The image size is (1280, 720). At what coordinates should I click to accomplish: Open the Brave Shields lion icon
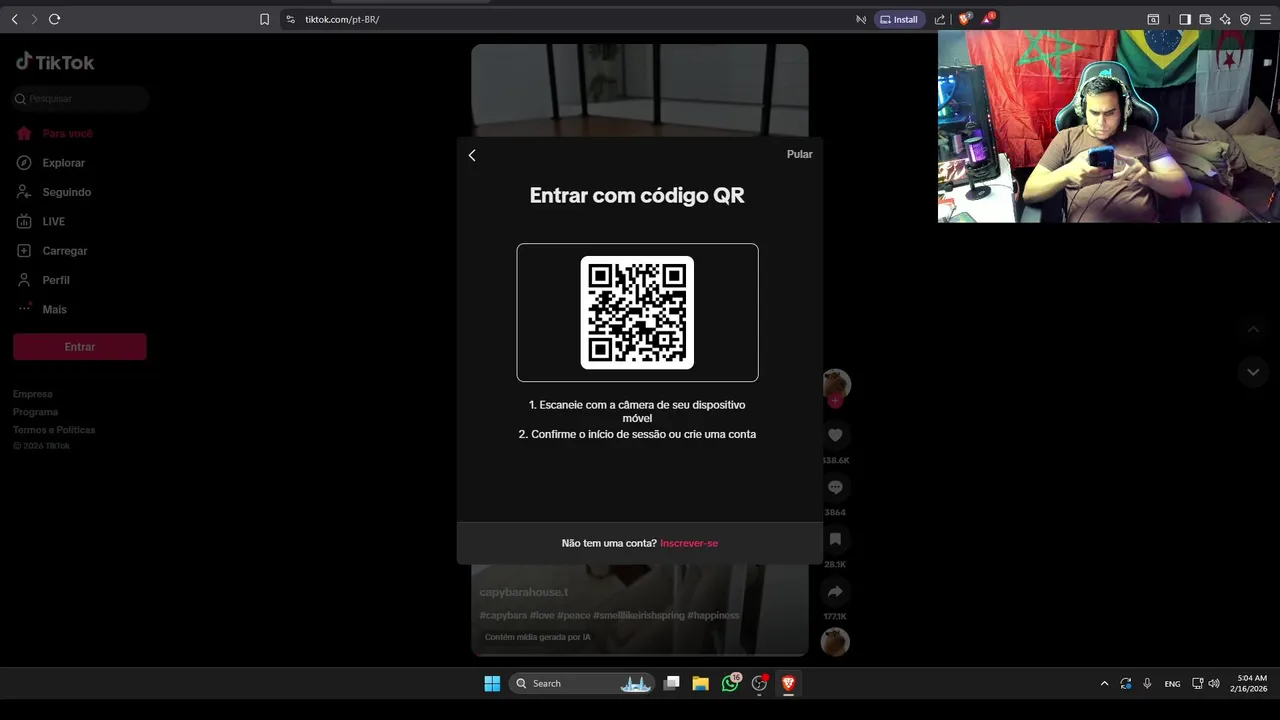click(x=964, y=19)
